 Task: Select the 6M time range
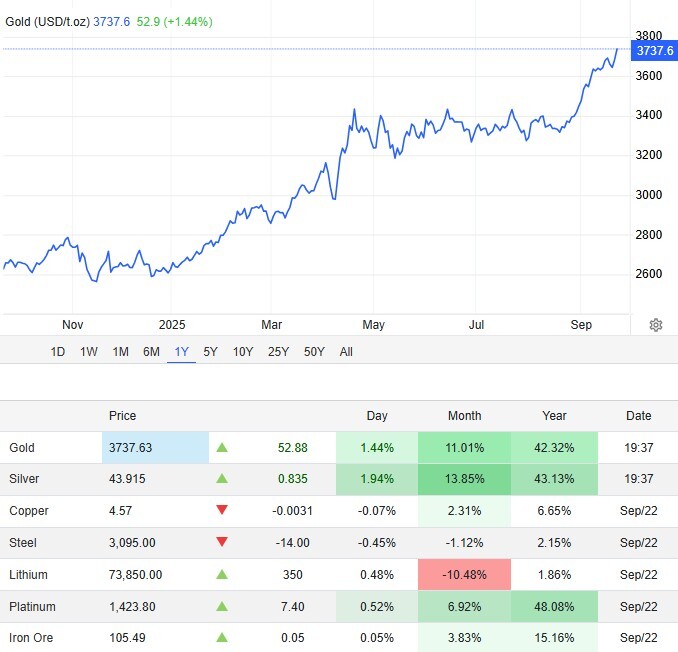(x=151, y=352)
